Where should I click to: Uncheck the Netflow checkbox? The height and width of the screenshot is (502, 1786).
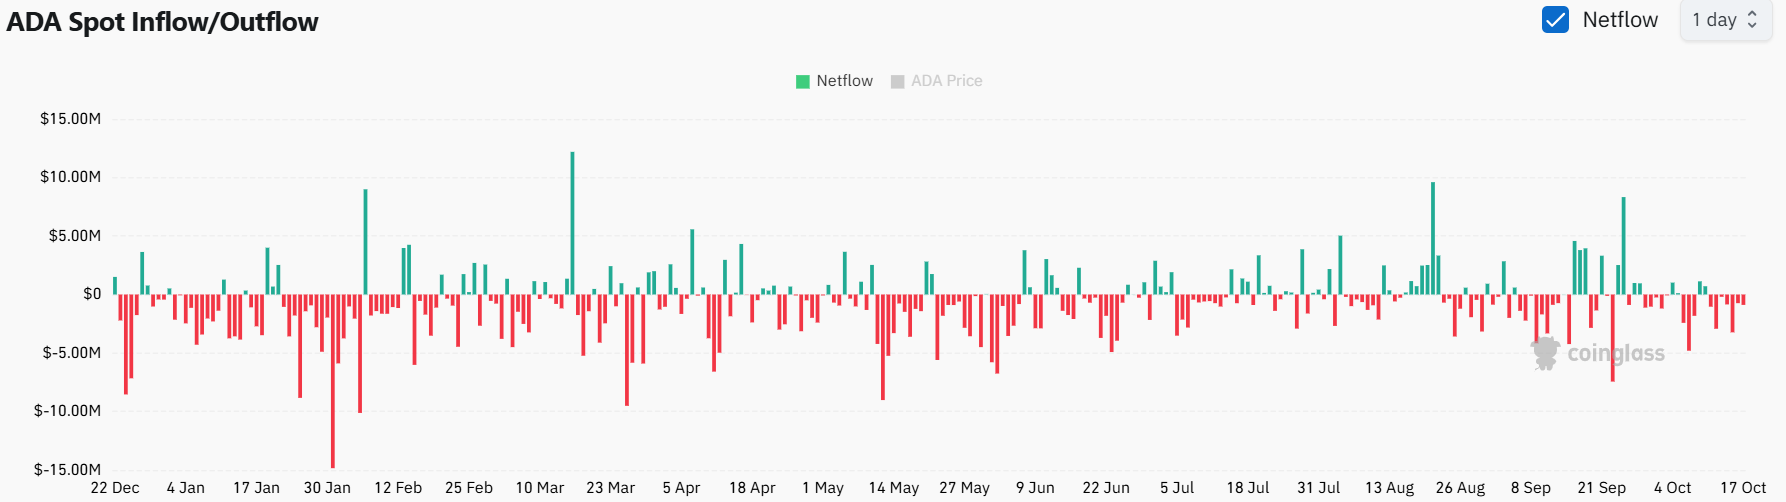(x=1555, y=20)
